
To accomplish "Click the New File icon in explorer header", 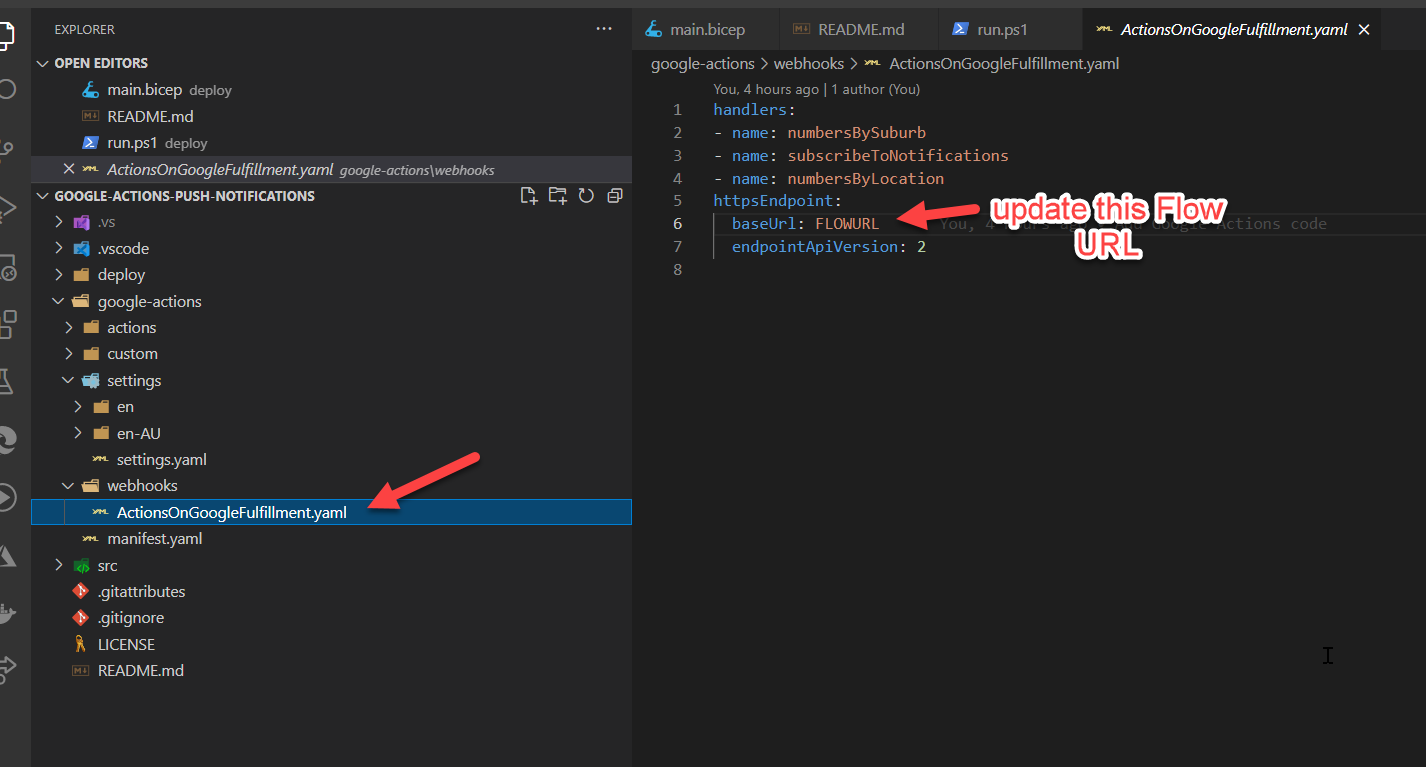I will [529, 196].
